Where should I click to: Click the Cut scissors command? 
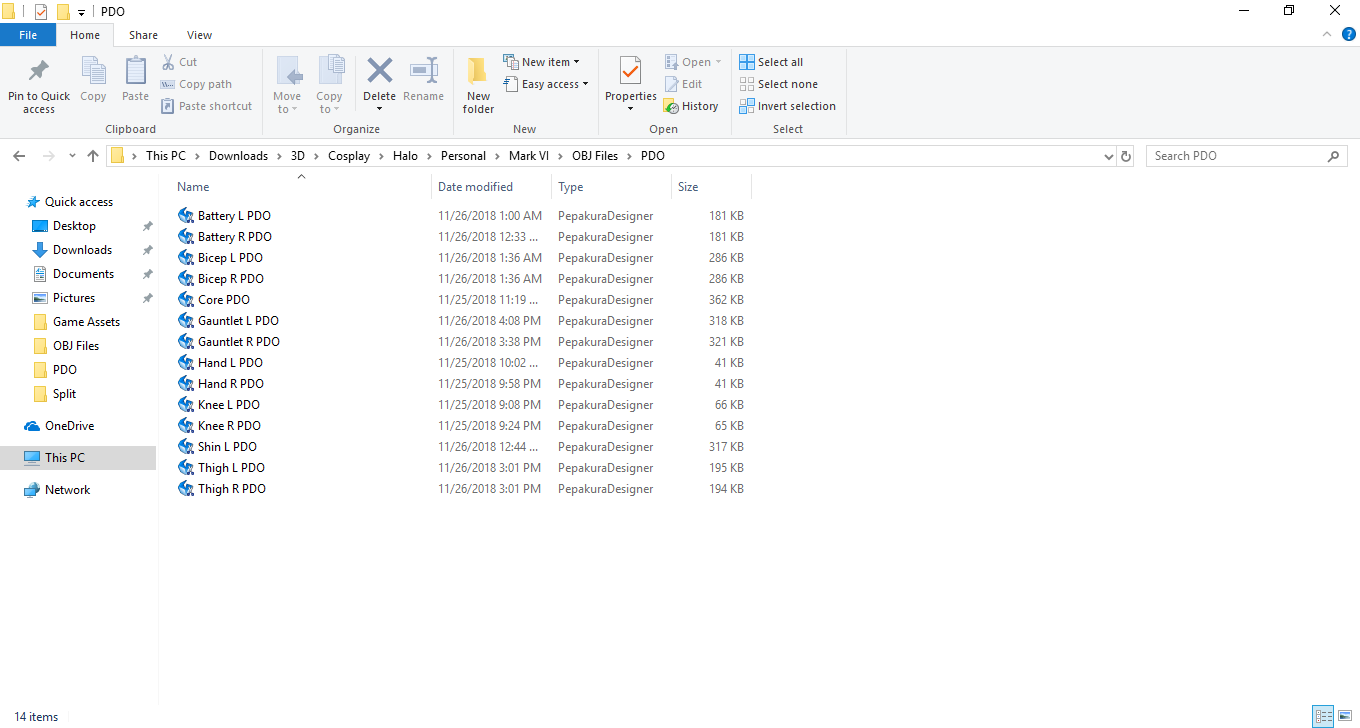tap(179, 62)
